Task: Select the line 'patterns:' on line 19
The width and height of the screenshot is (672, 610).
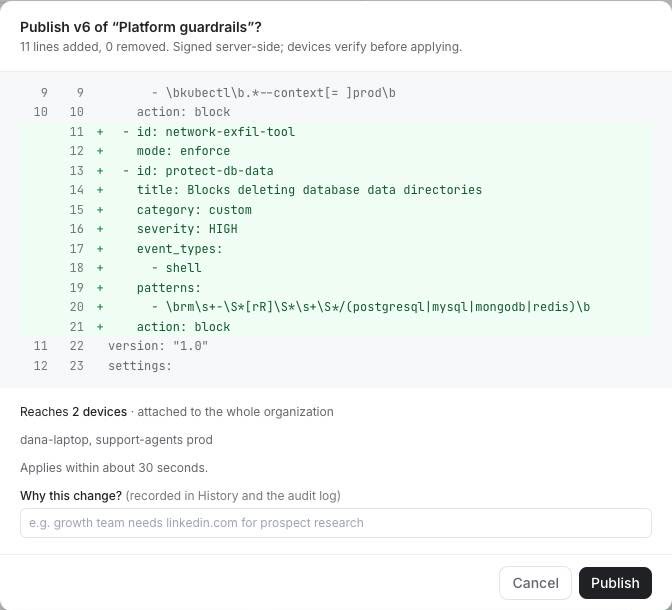Action: tap(336, 288)
